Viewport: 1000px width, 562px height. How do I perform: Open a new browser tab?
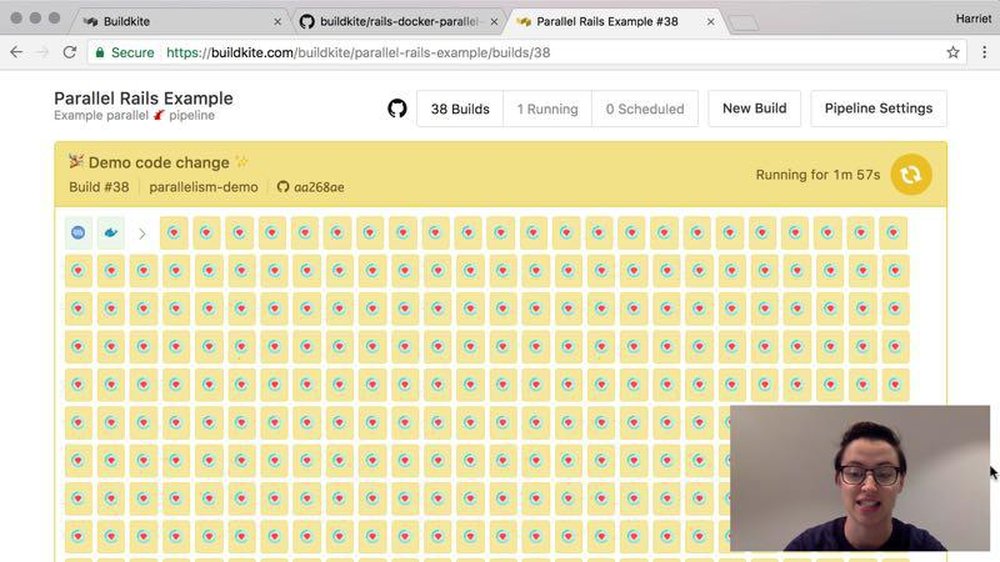(743, 24)
